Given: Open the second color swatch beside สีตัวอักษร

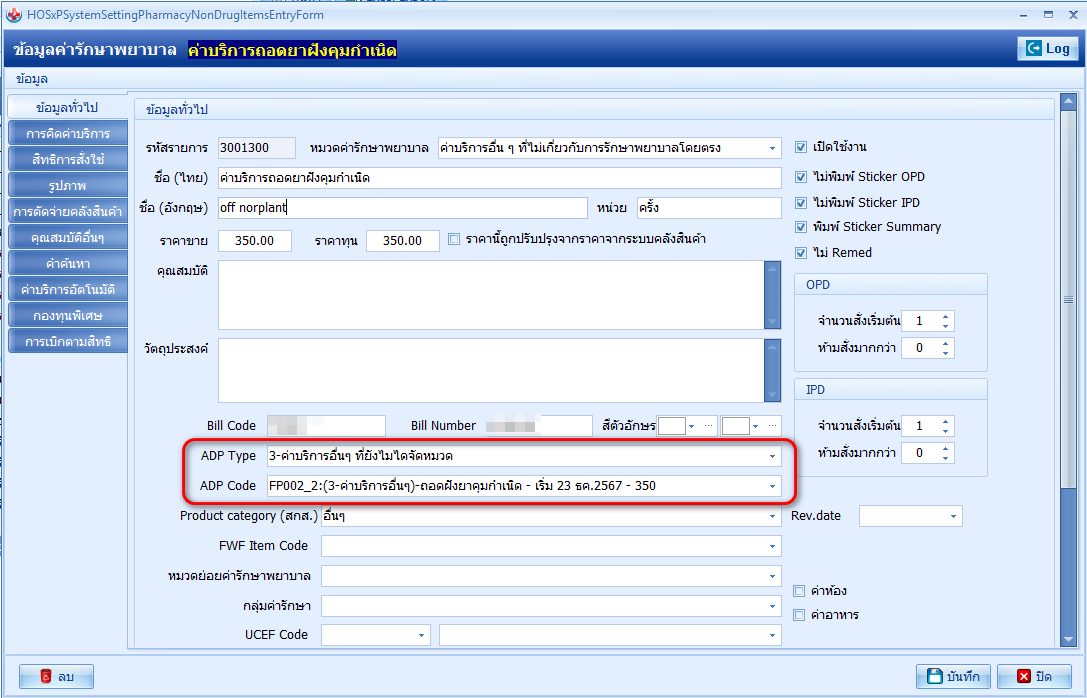Looking at the screenshot, I should (x=736, y=426).
